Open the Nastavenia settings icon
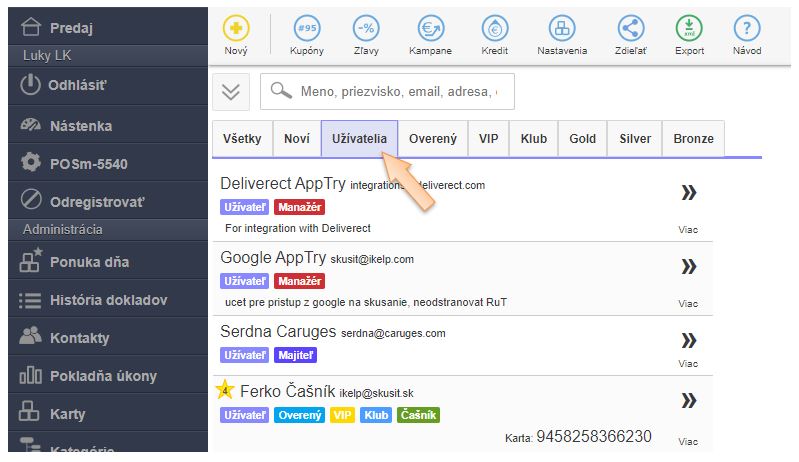Screen dimensions: 799x462 point(563,30)
